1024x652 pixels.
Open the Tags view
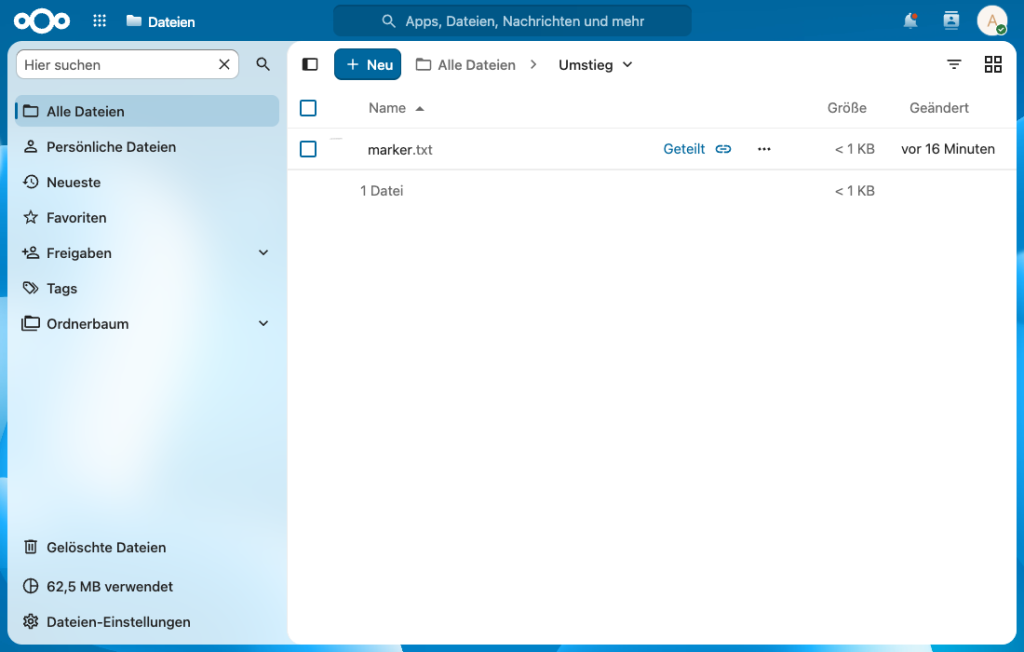click(x=148, y=288)
